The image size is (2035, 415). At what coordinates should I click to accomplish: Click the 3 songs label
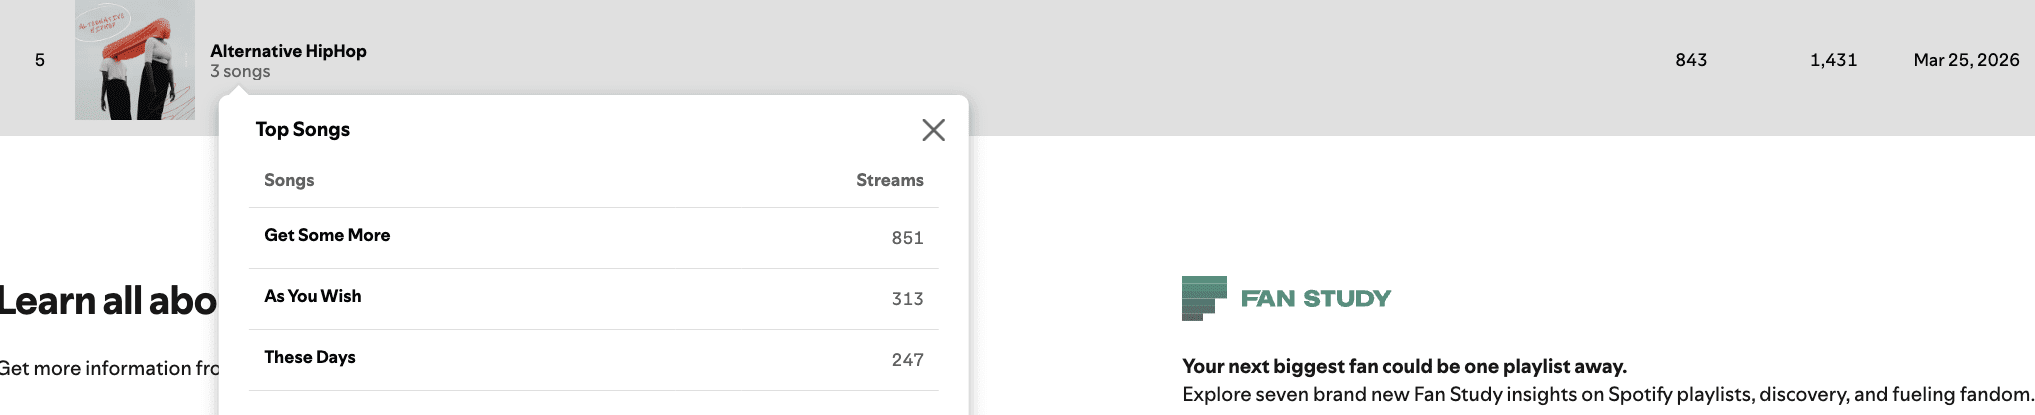[x=240, y=72]
